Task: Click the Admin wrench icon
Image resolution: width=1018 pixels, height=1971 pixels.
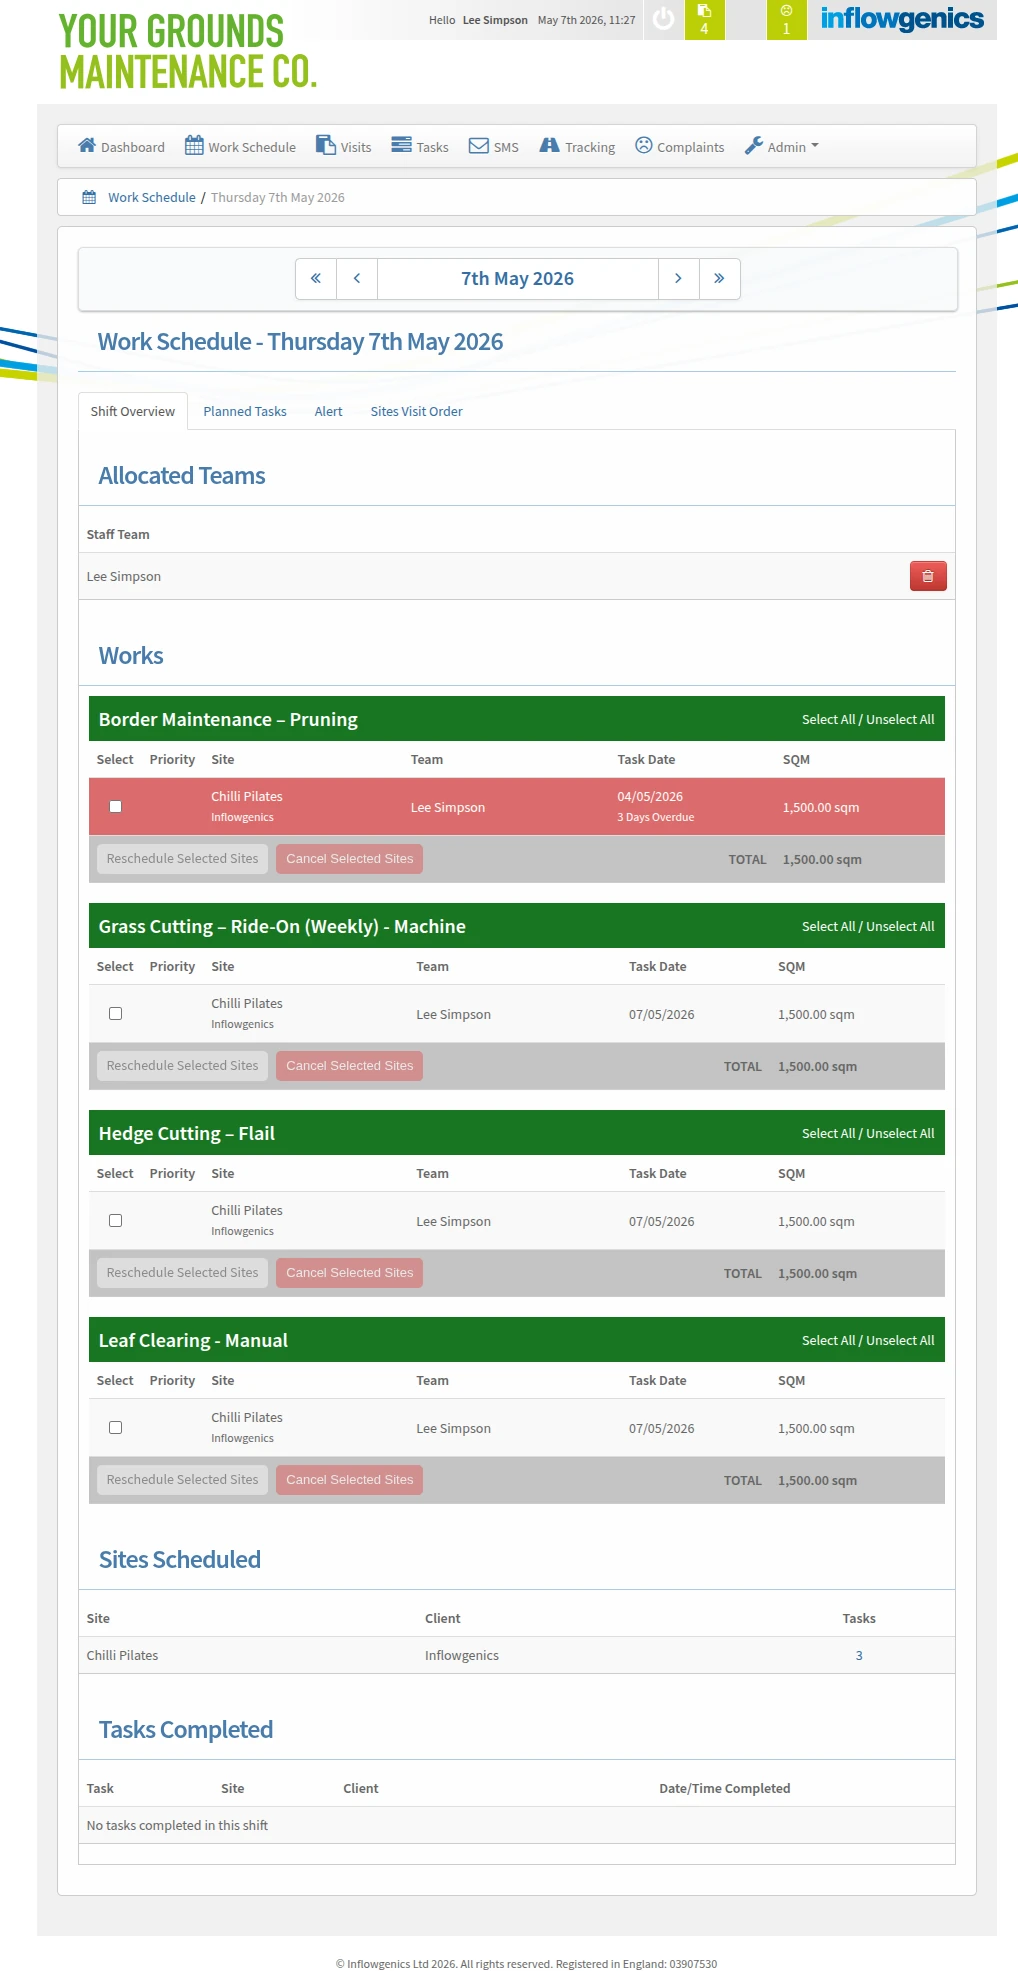Action: [754, 146]
